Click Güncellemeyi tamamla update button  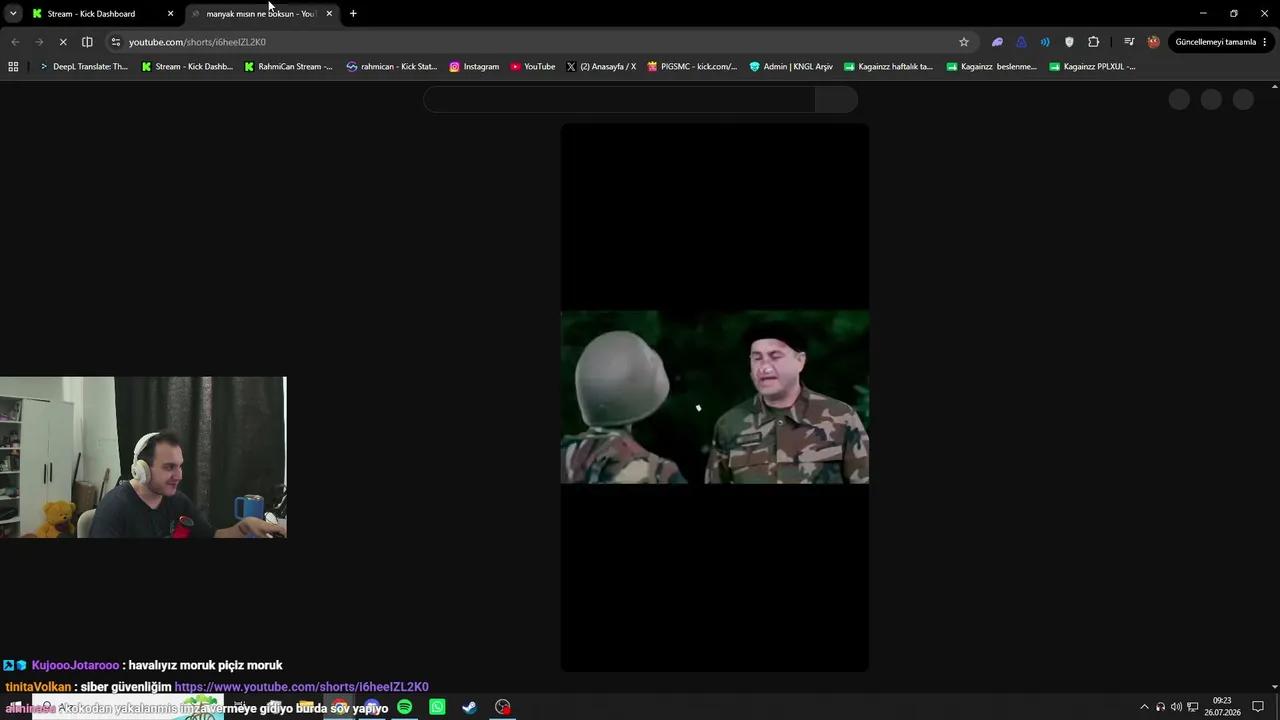point(1215,42)
